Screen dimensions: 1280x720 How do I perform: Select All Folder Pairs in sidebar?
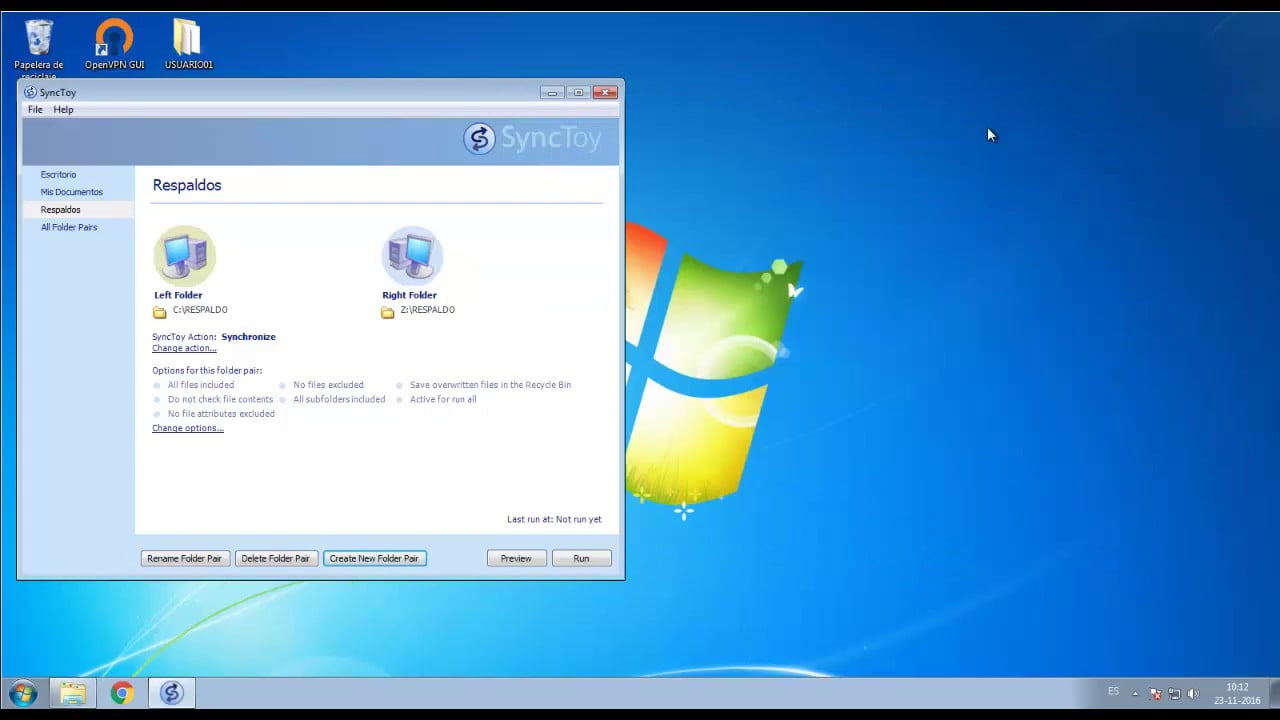[x=69, y=227]
